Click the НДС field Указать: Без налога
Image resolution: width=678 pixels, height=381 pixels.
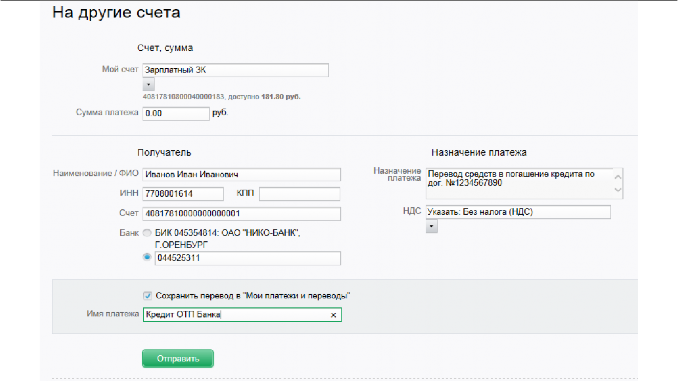tap(518, 212)
